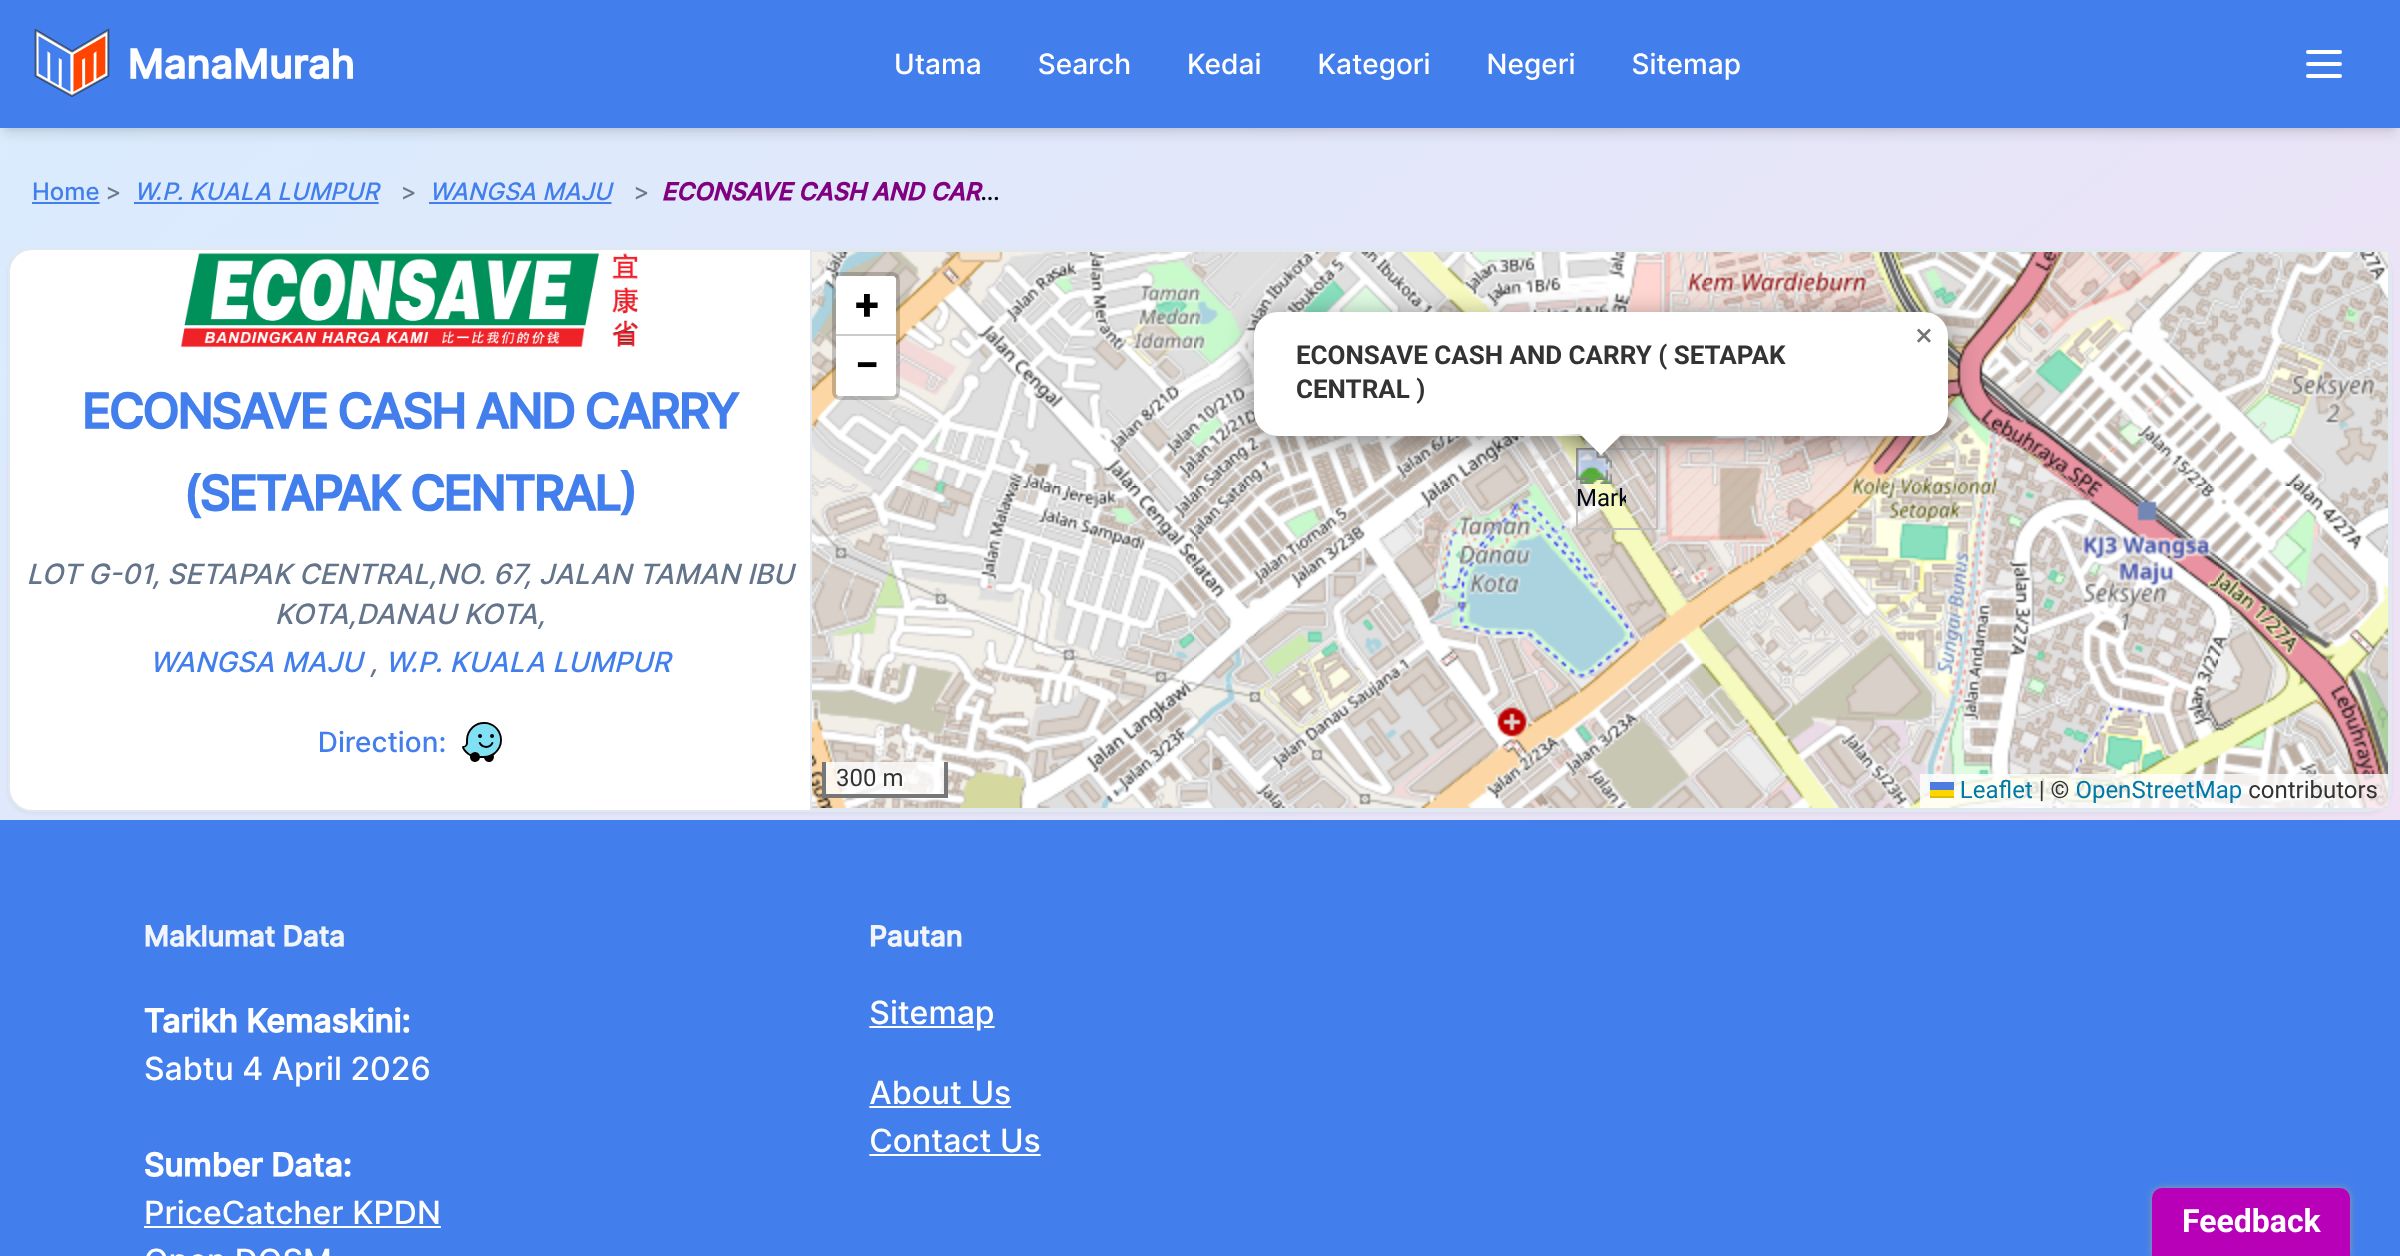This screenshot has width=2400, height=1256.
Task: Zoom out on the map
Action: click(x=866, y=365)
